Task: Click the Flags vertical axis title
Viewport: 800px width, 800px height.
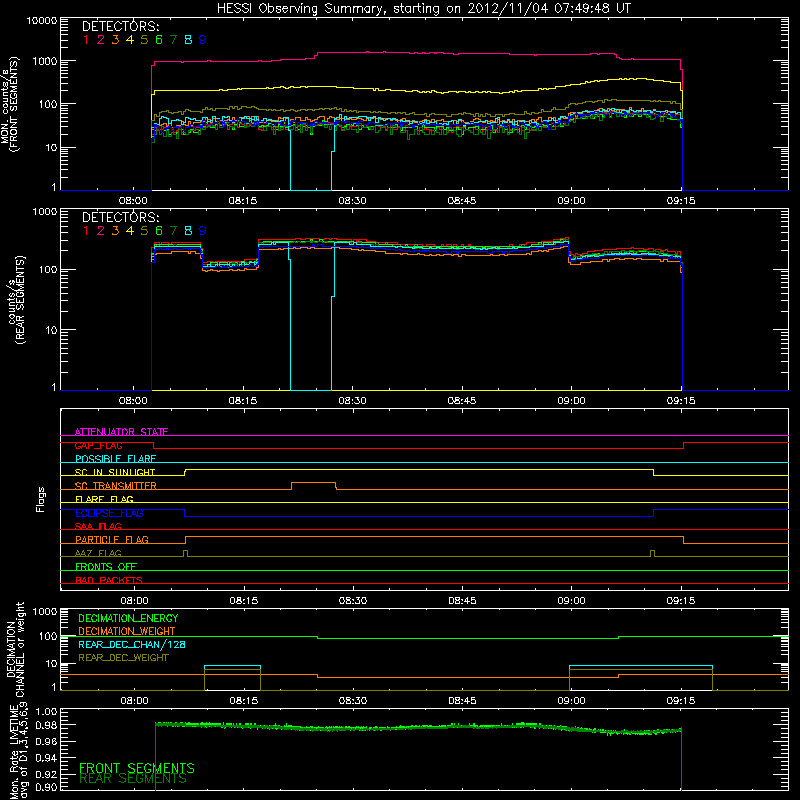Action: pos(41,499)
